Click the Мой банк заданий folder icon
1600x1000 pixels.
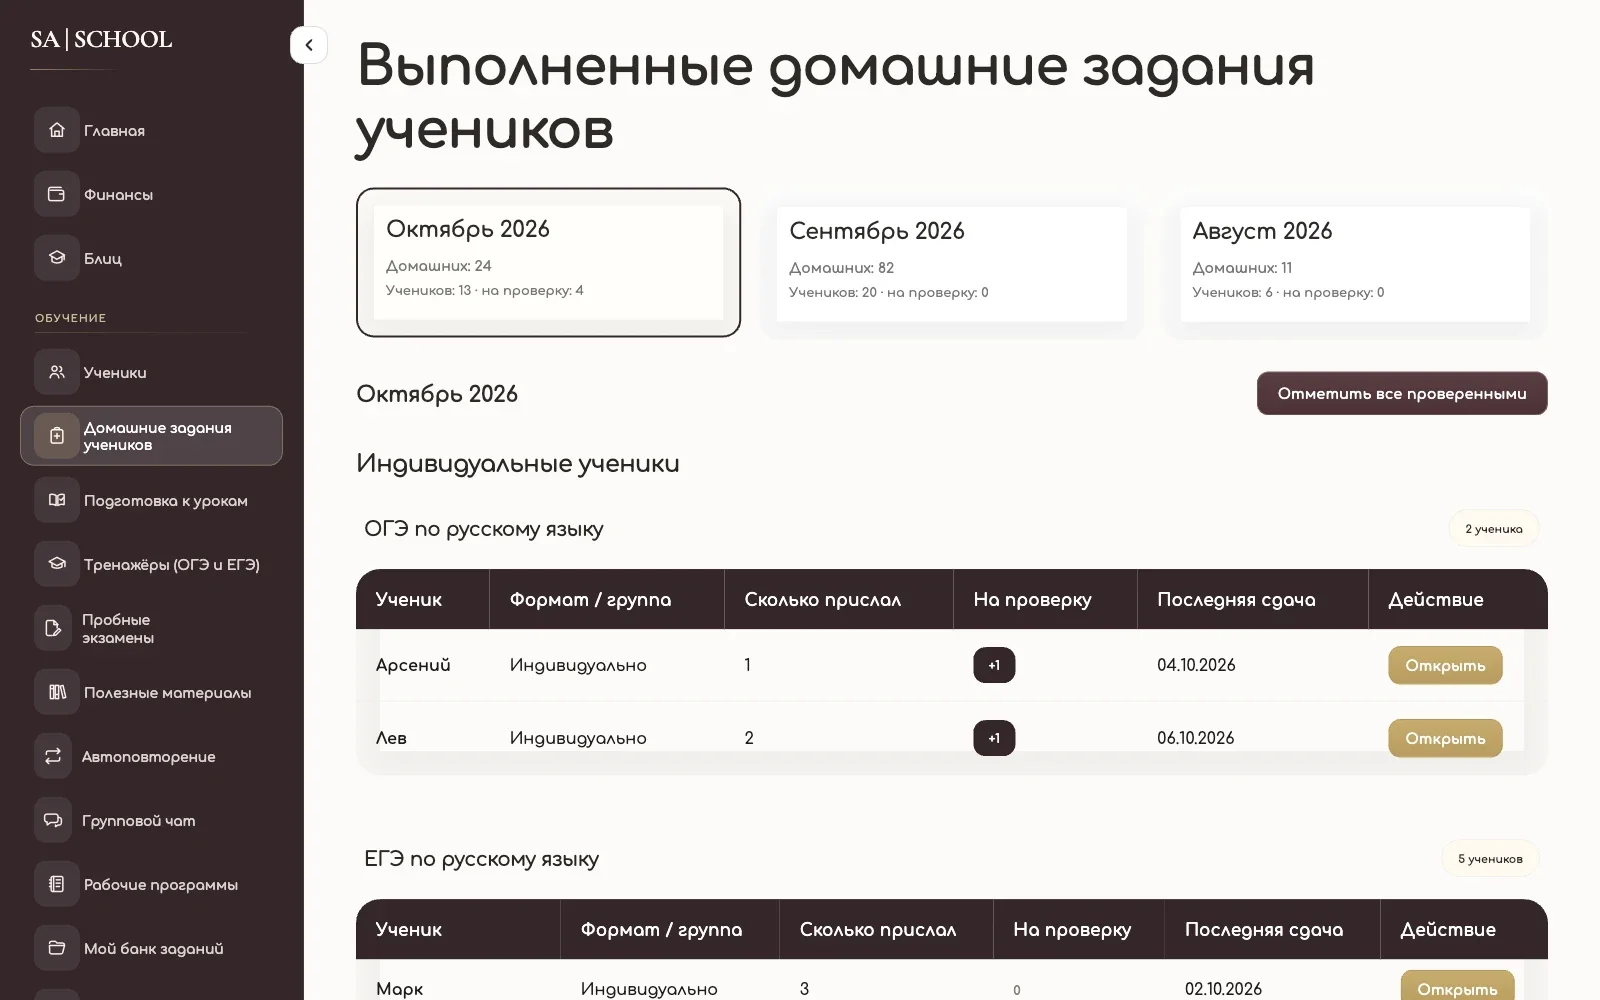point(57,948)
